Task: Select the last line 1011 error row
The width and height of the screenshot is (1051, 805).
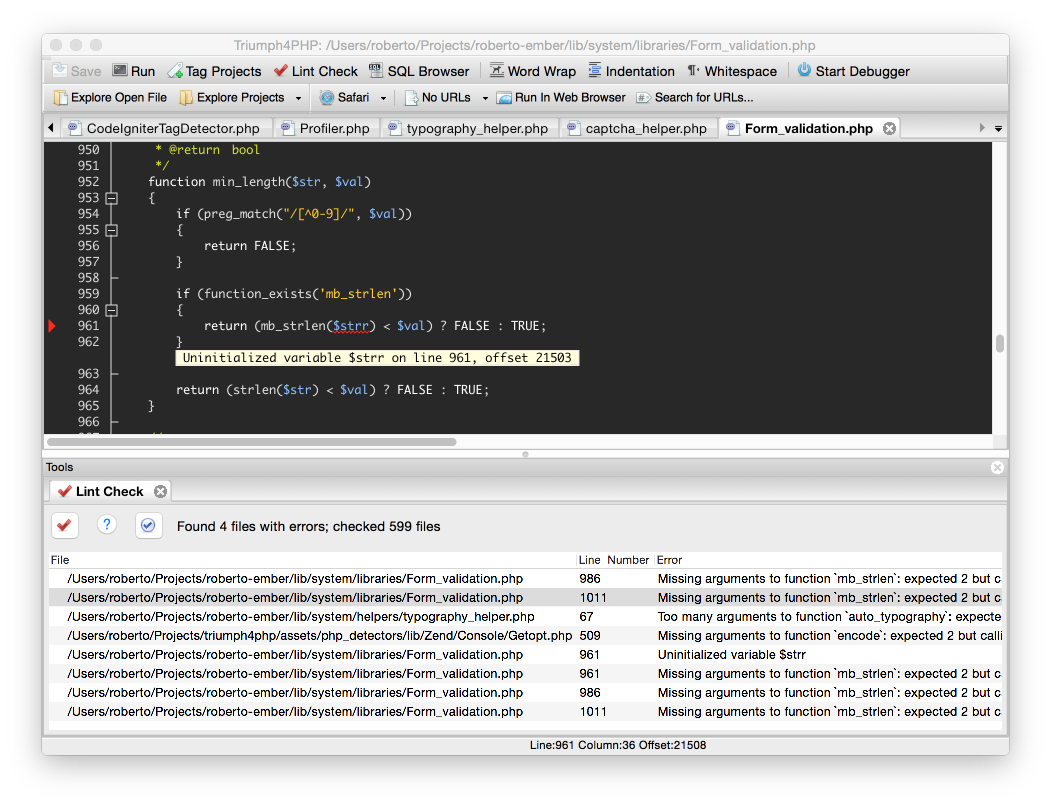Action: click(526, 712)
